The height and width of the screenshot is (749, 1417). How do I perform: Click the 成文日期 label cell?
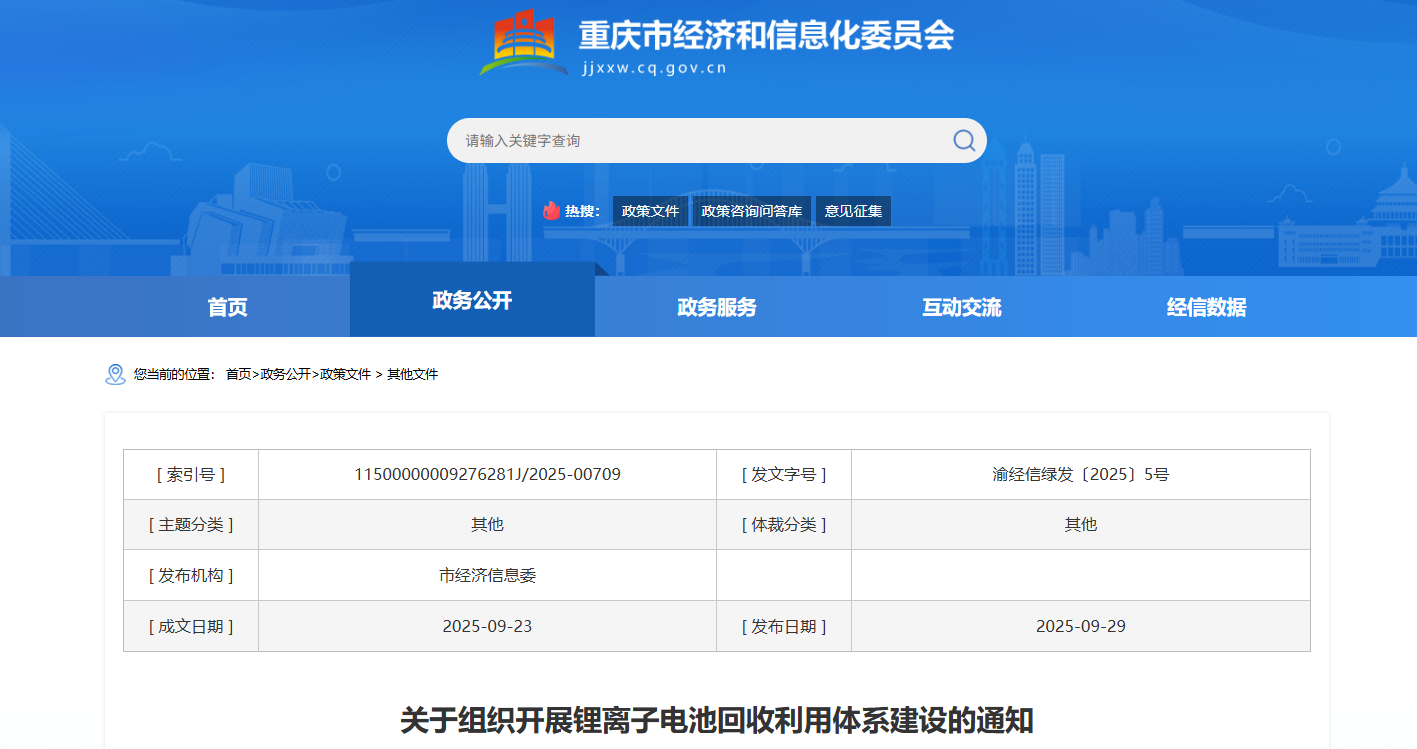coord(191,626)
